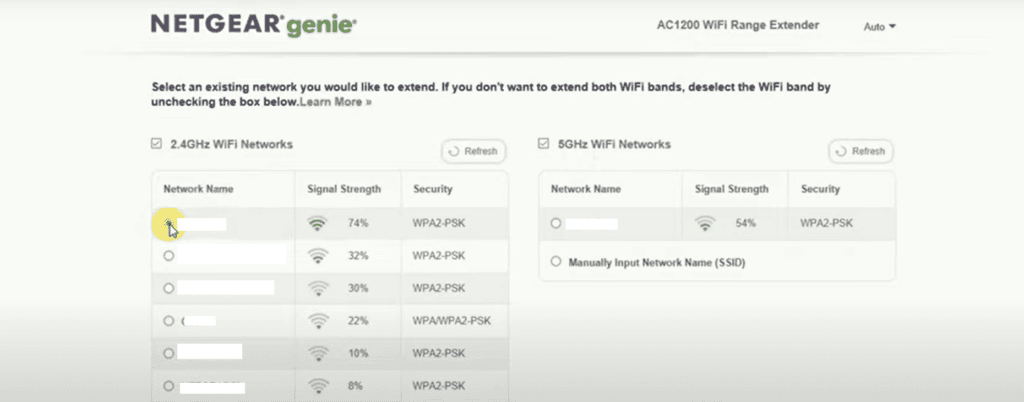Select the 2.4GHz network with 22% signal

[x=169, y=320]
